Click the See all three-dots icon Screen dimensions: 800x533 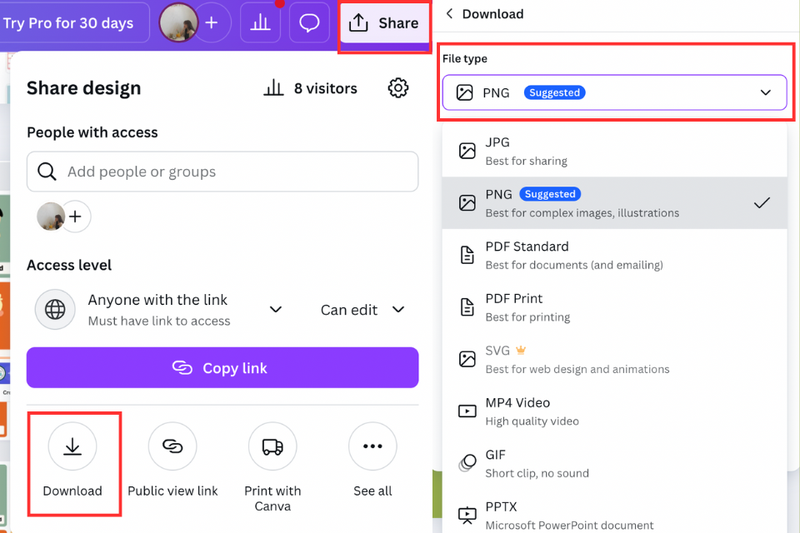tap(372, 446)
